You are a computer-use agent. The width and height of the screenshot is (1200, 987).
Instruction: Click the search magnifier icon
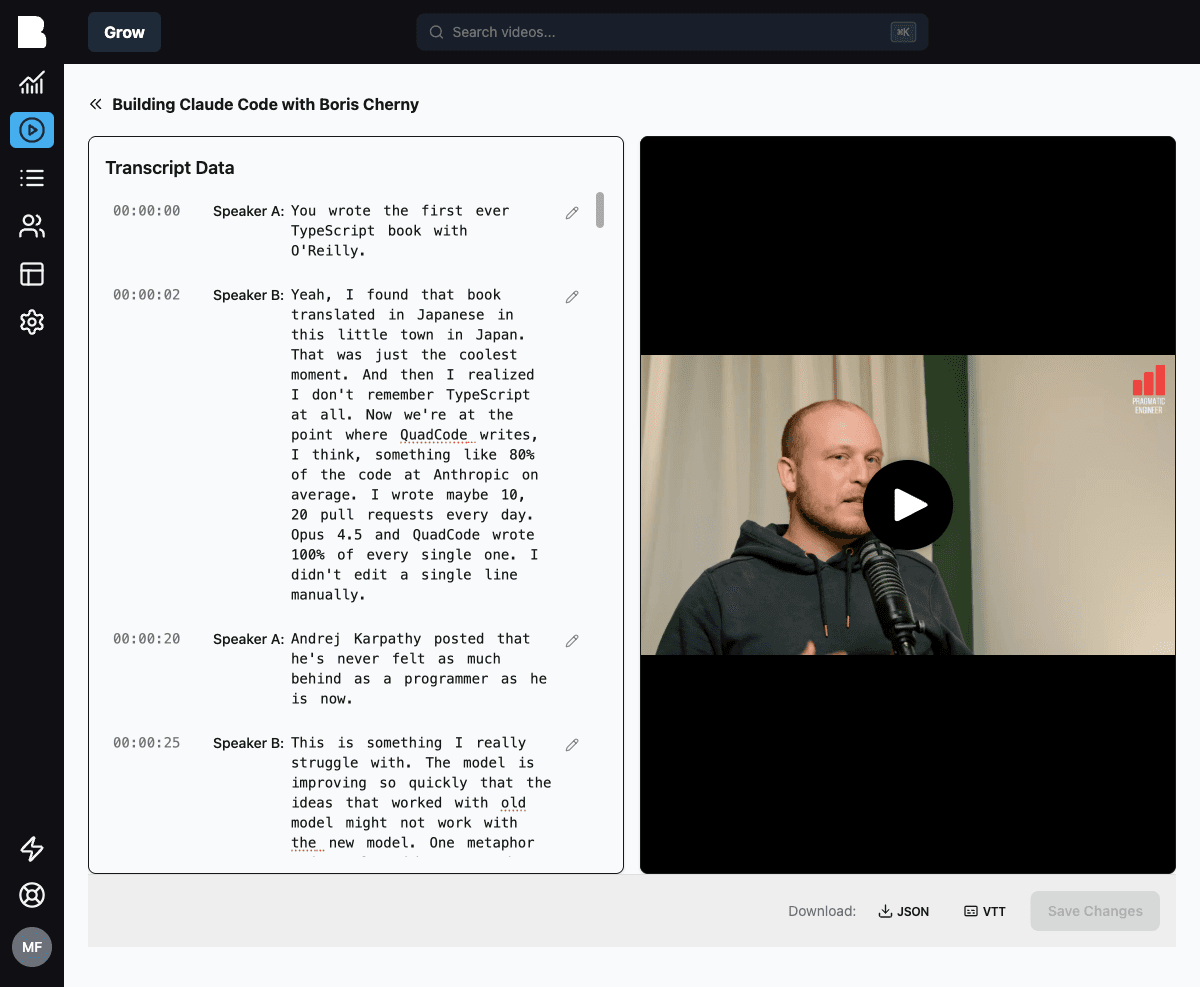[436, 32]
